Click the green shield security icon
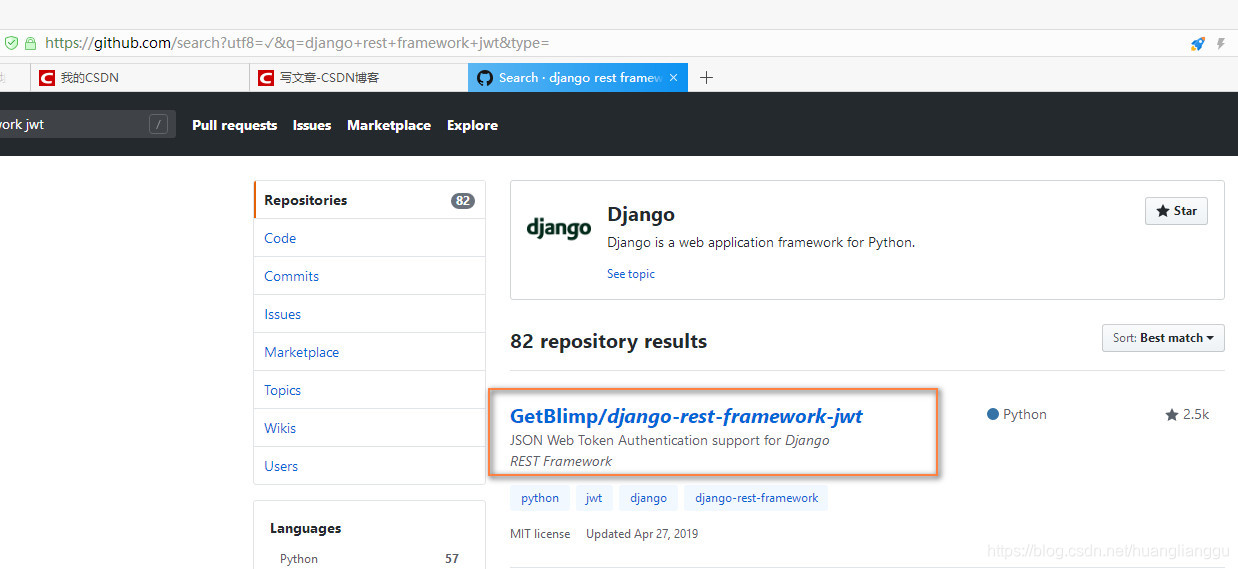The width and height of the screenshot is (1238, 569). click(x=11, y=43)
